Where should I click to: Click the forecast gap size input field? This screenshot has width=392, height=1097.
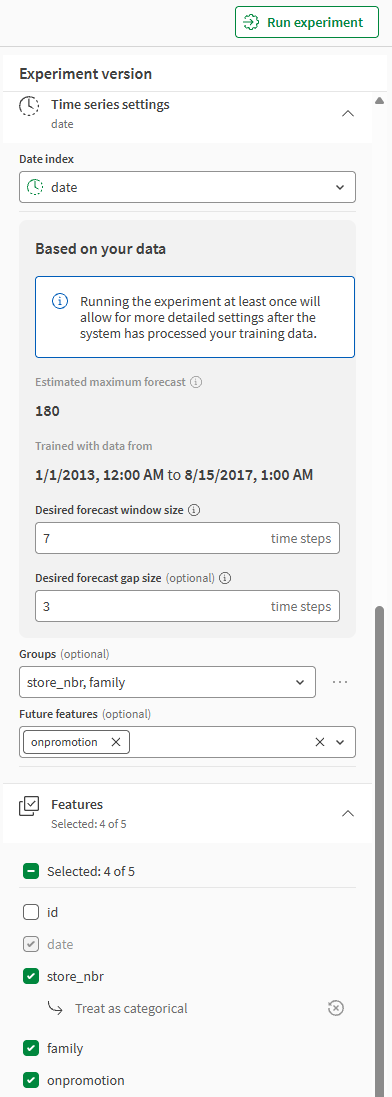pos(188,606)
